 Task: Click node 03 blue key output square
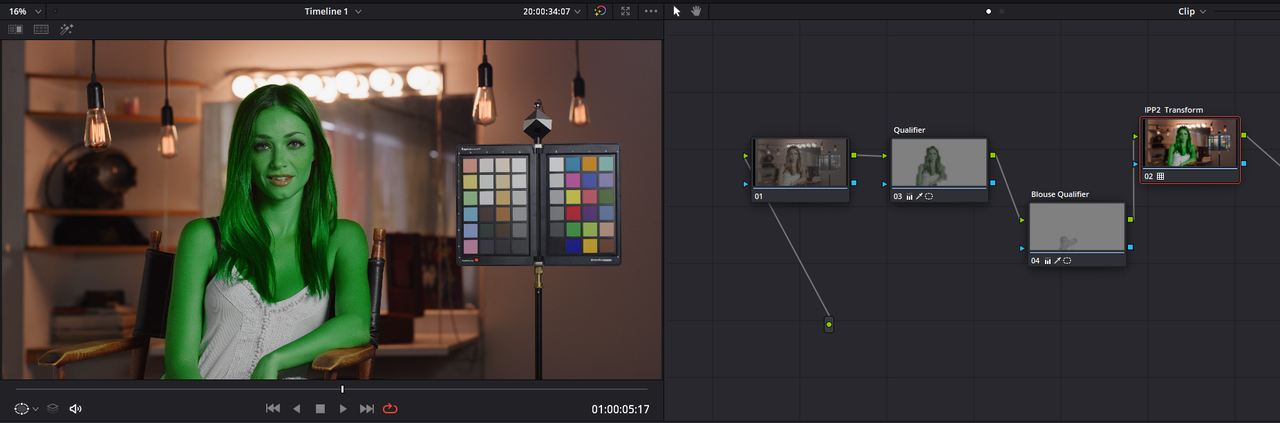click(992, 183)
